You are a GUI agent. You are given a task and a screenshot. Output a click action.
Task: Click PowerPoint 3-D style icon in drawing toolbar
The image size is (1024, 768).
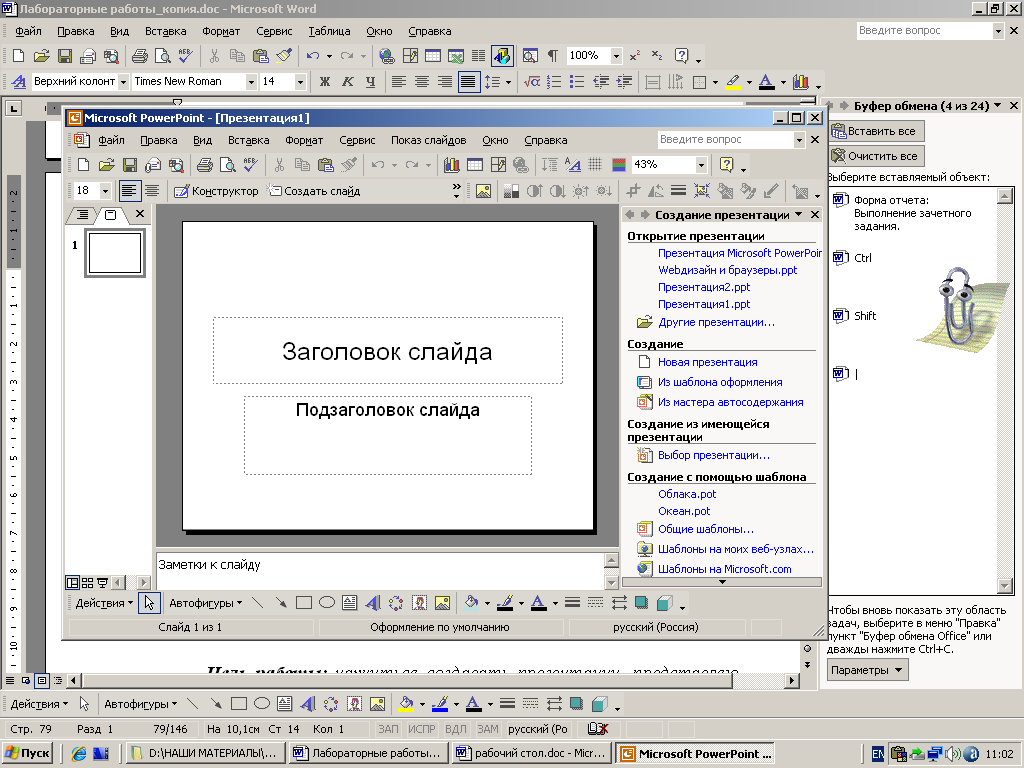pos(664,603)
